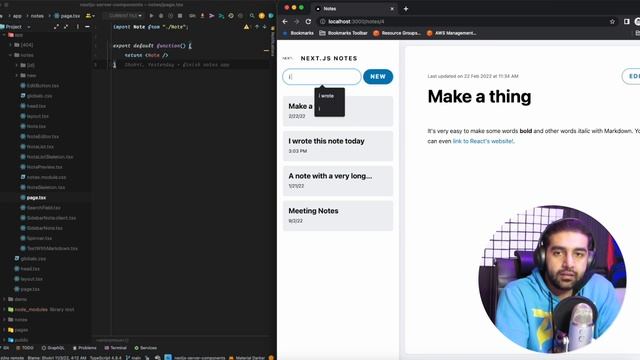This screenshot has width=640, height=360.
Task: Click the 'notes' breadcrumb in the IDE navigation bar
Action: (37, 16)
